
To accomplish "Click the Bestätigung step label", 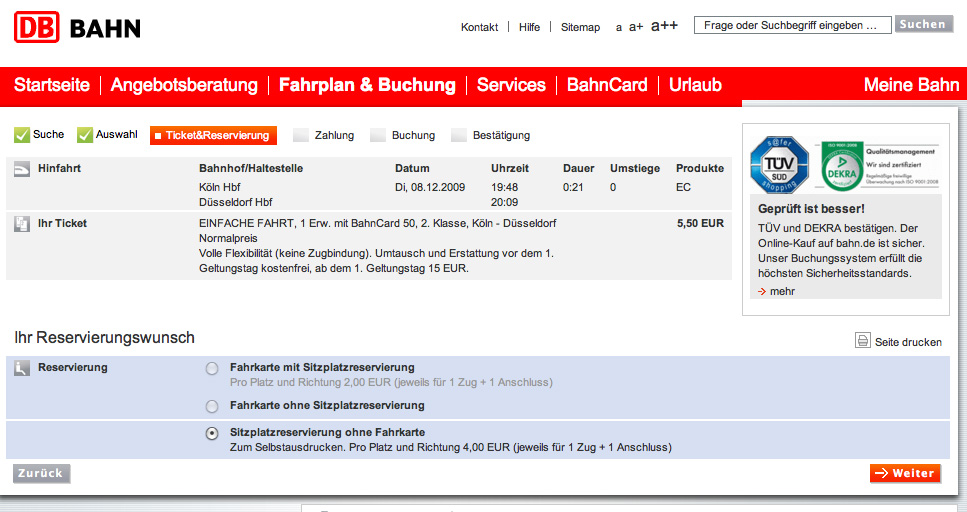I will coord(501,135).
